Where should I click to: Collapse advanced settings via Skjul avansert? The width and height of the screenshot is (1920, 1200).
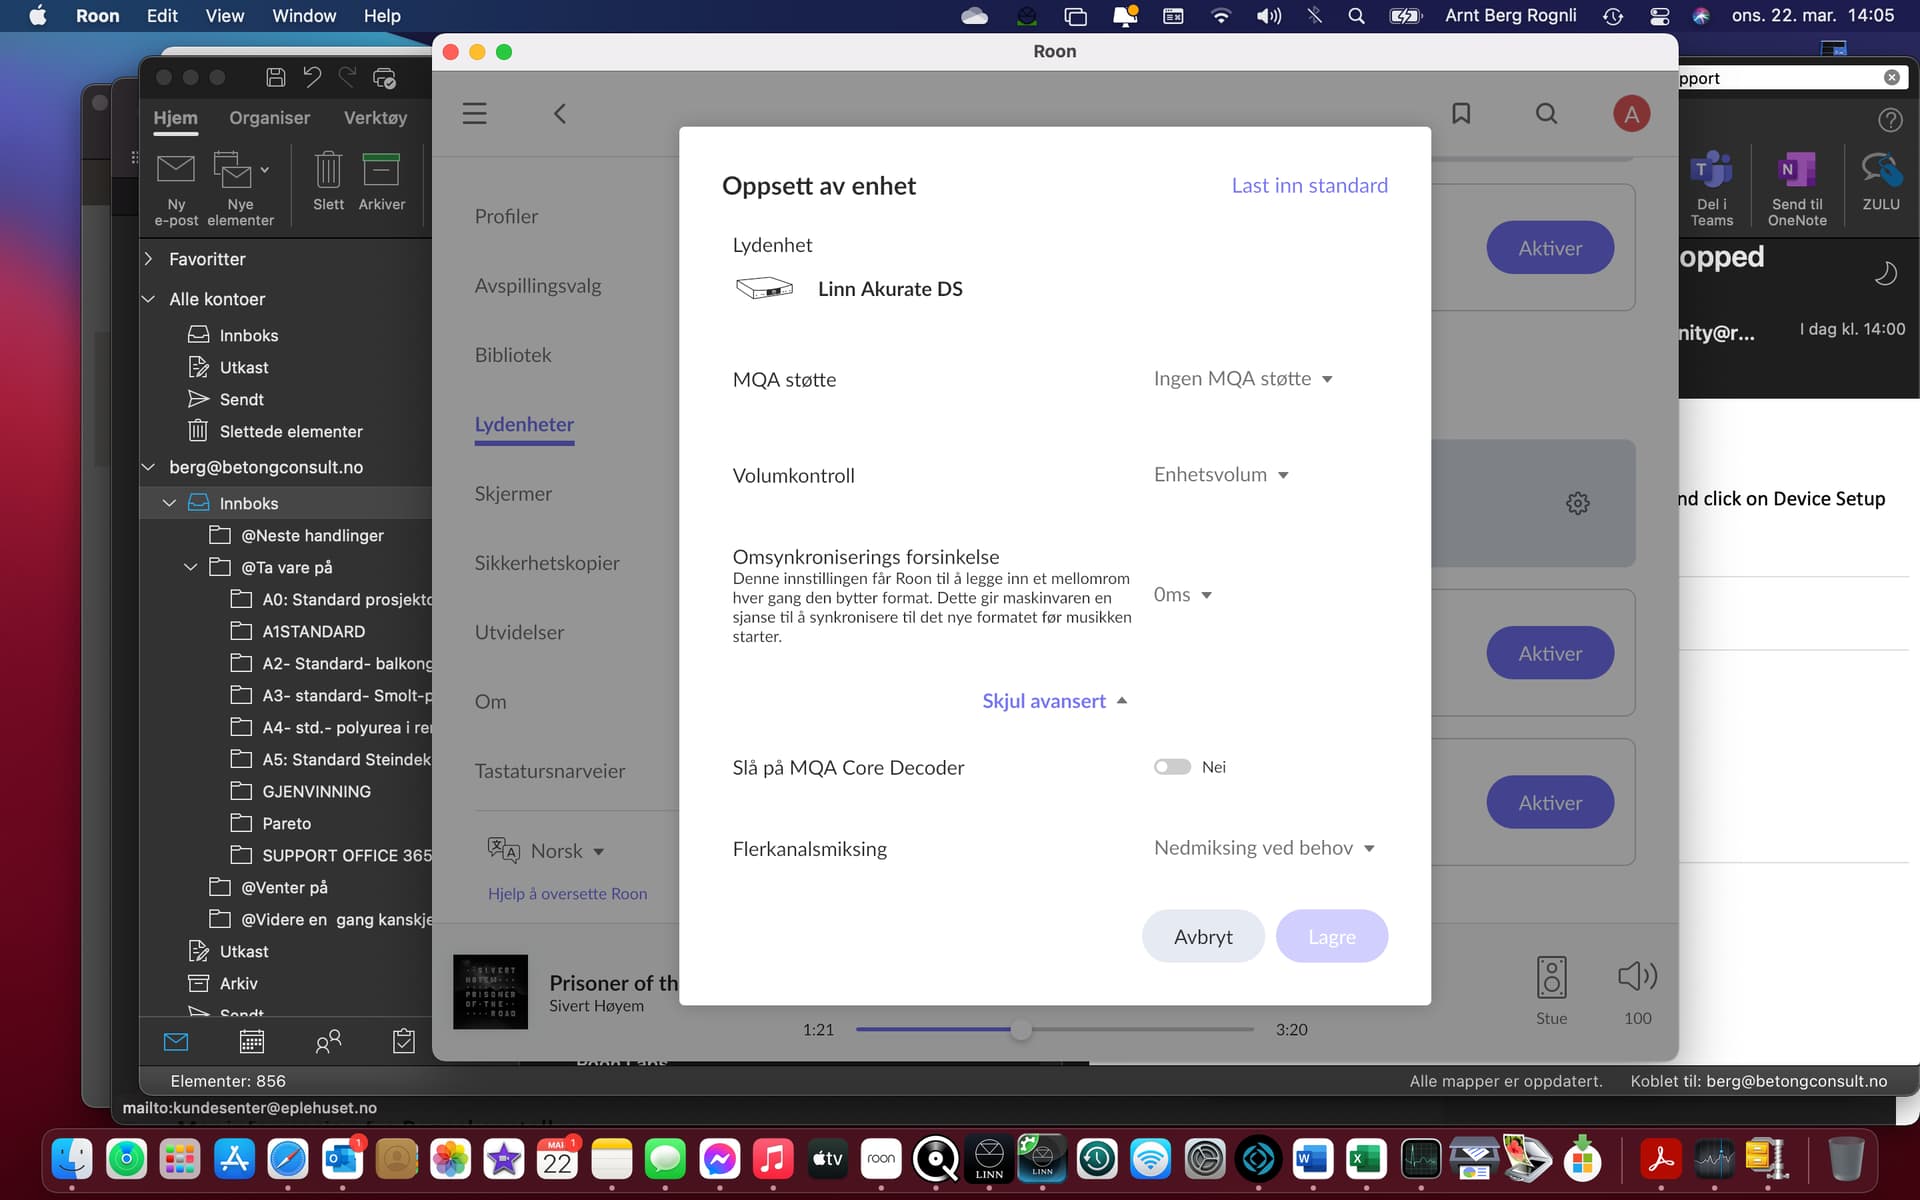pos(1054,701)
